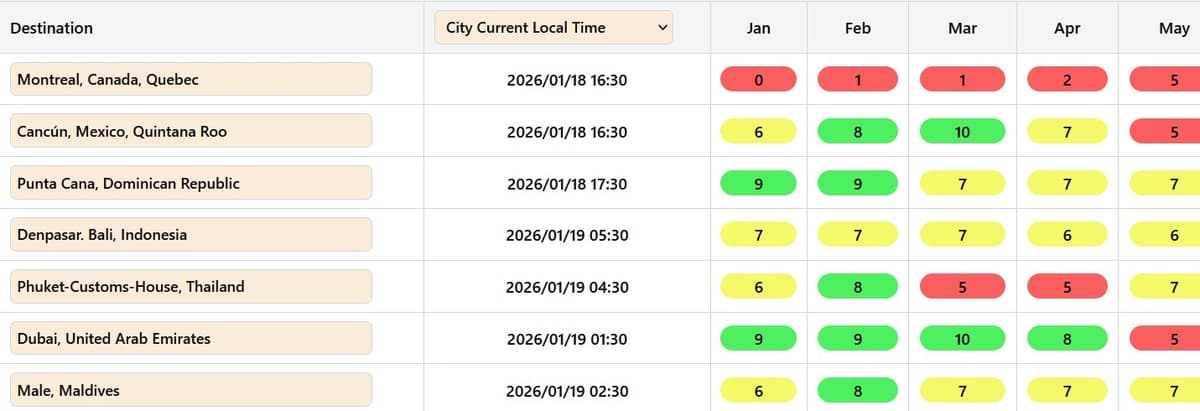Click the Punta Cana, Dominican Republic field
Image resolution: width=1200 pixels, height=411 pixels.
coord(191,183)
